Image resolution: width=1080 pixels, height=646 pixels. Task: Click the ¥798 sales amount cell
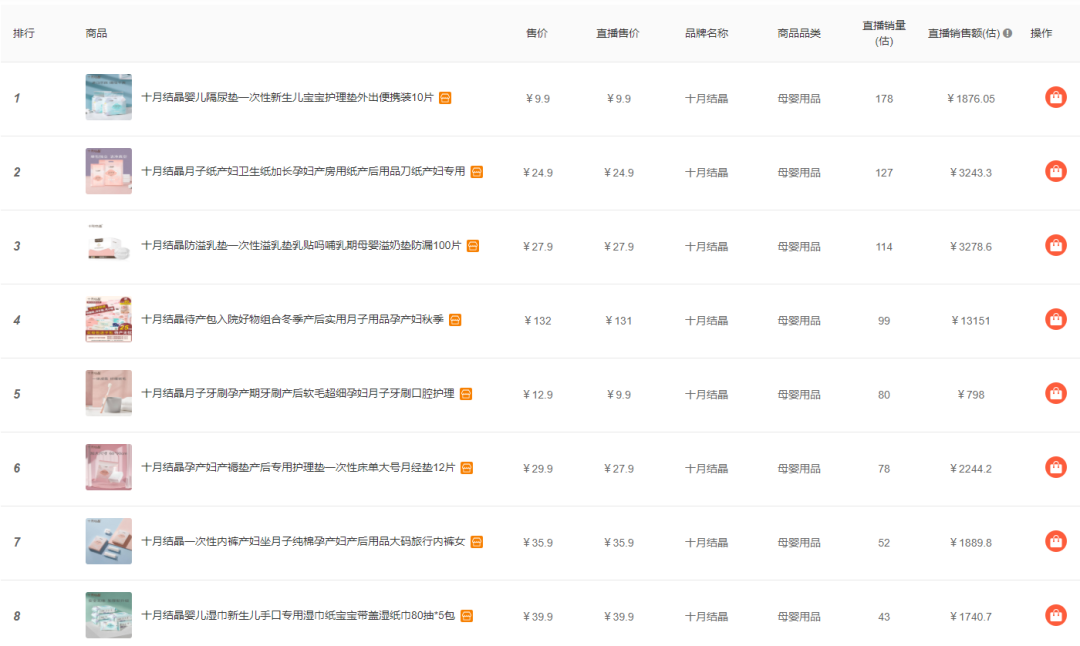(x=970, y=395)
